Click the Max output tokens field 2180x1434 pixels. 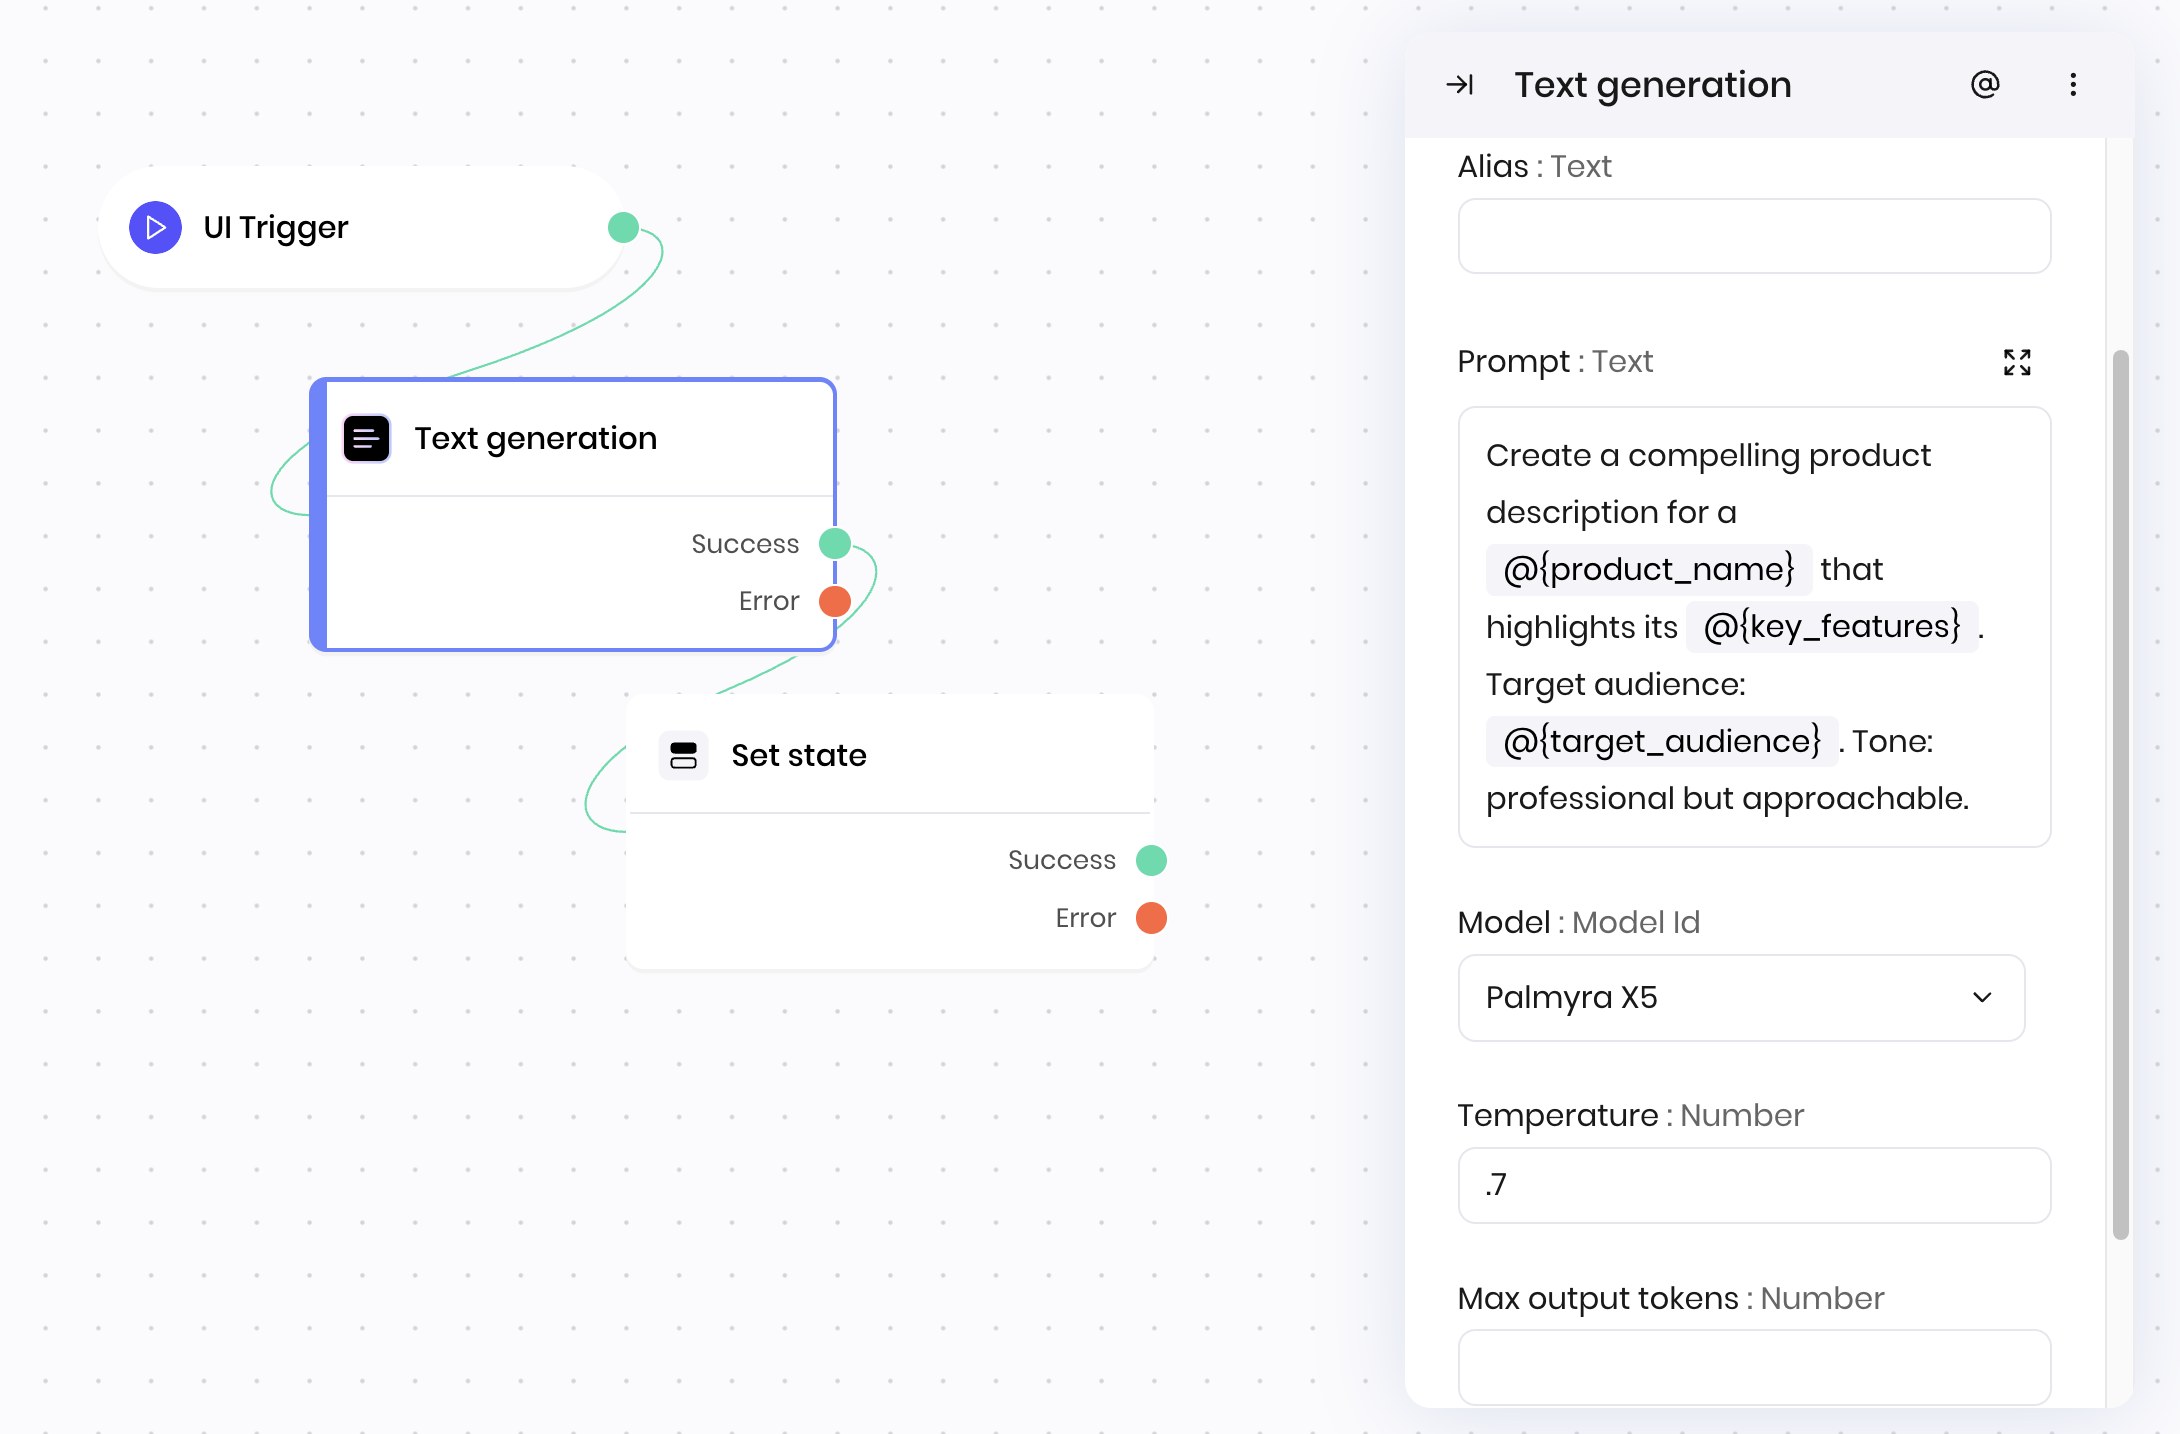point(1754,1367)
